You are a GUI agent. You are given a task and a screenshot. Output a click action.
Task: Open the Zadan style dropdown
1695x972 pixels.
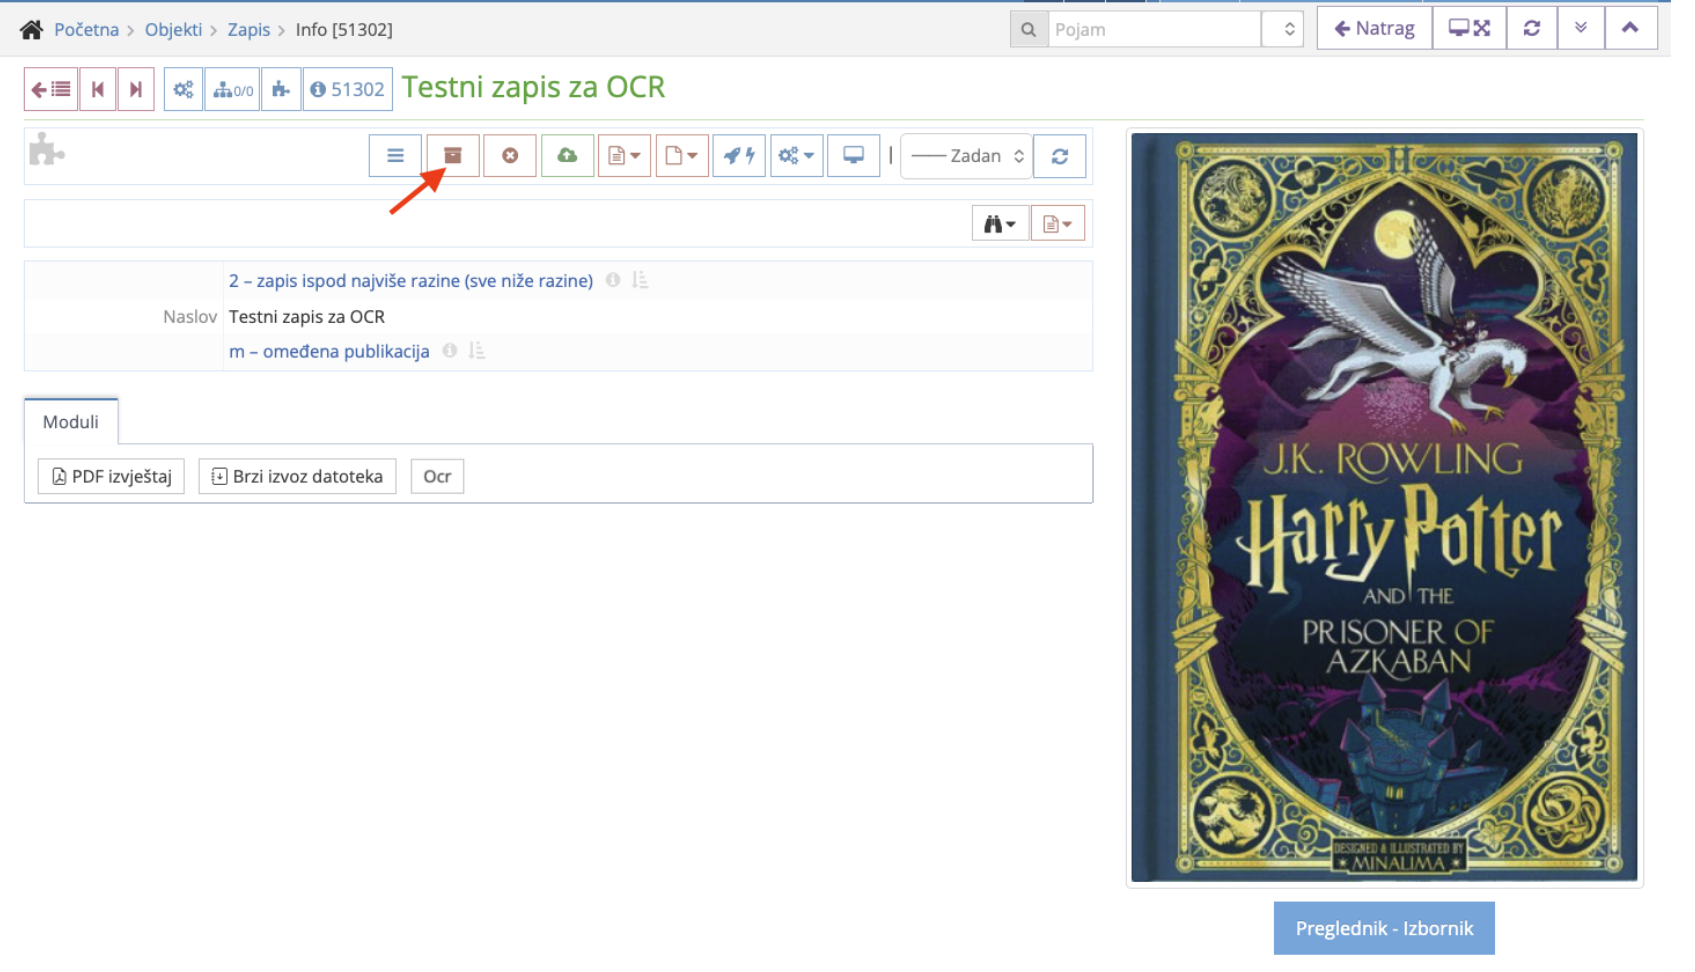pos(965,155)
